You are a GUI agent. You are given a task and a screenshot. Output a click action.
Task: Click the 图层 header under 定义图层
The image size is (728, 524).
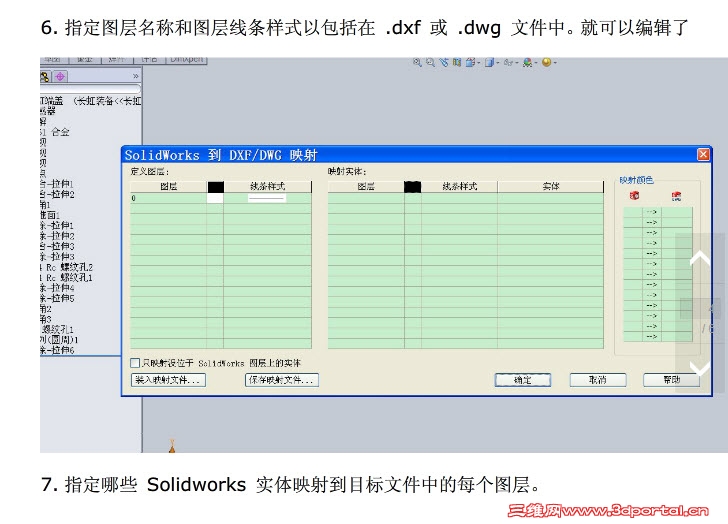169,187
